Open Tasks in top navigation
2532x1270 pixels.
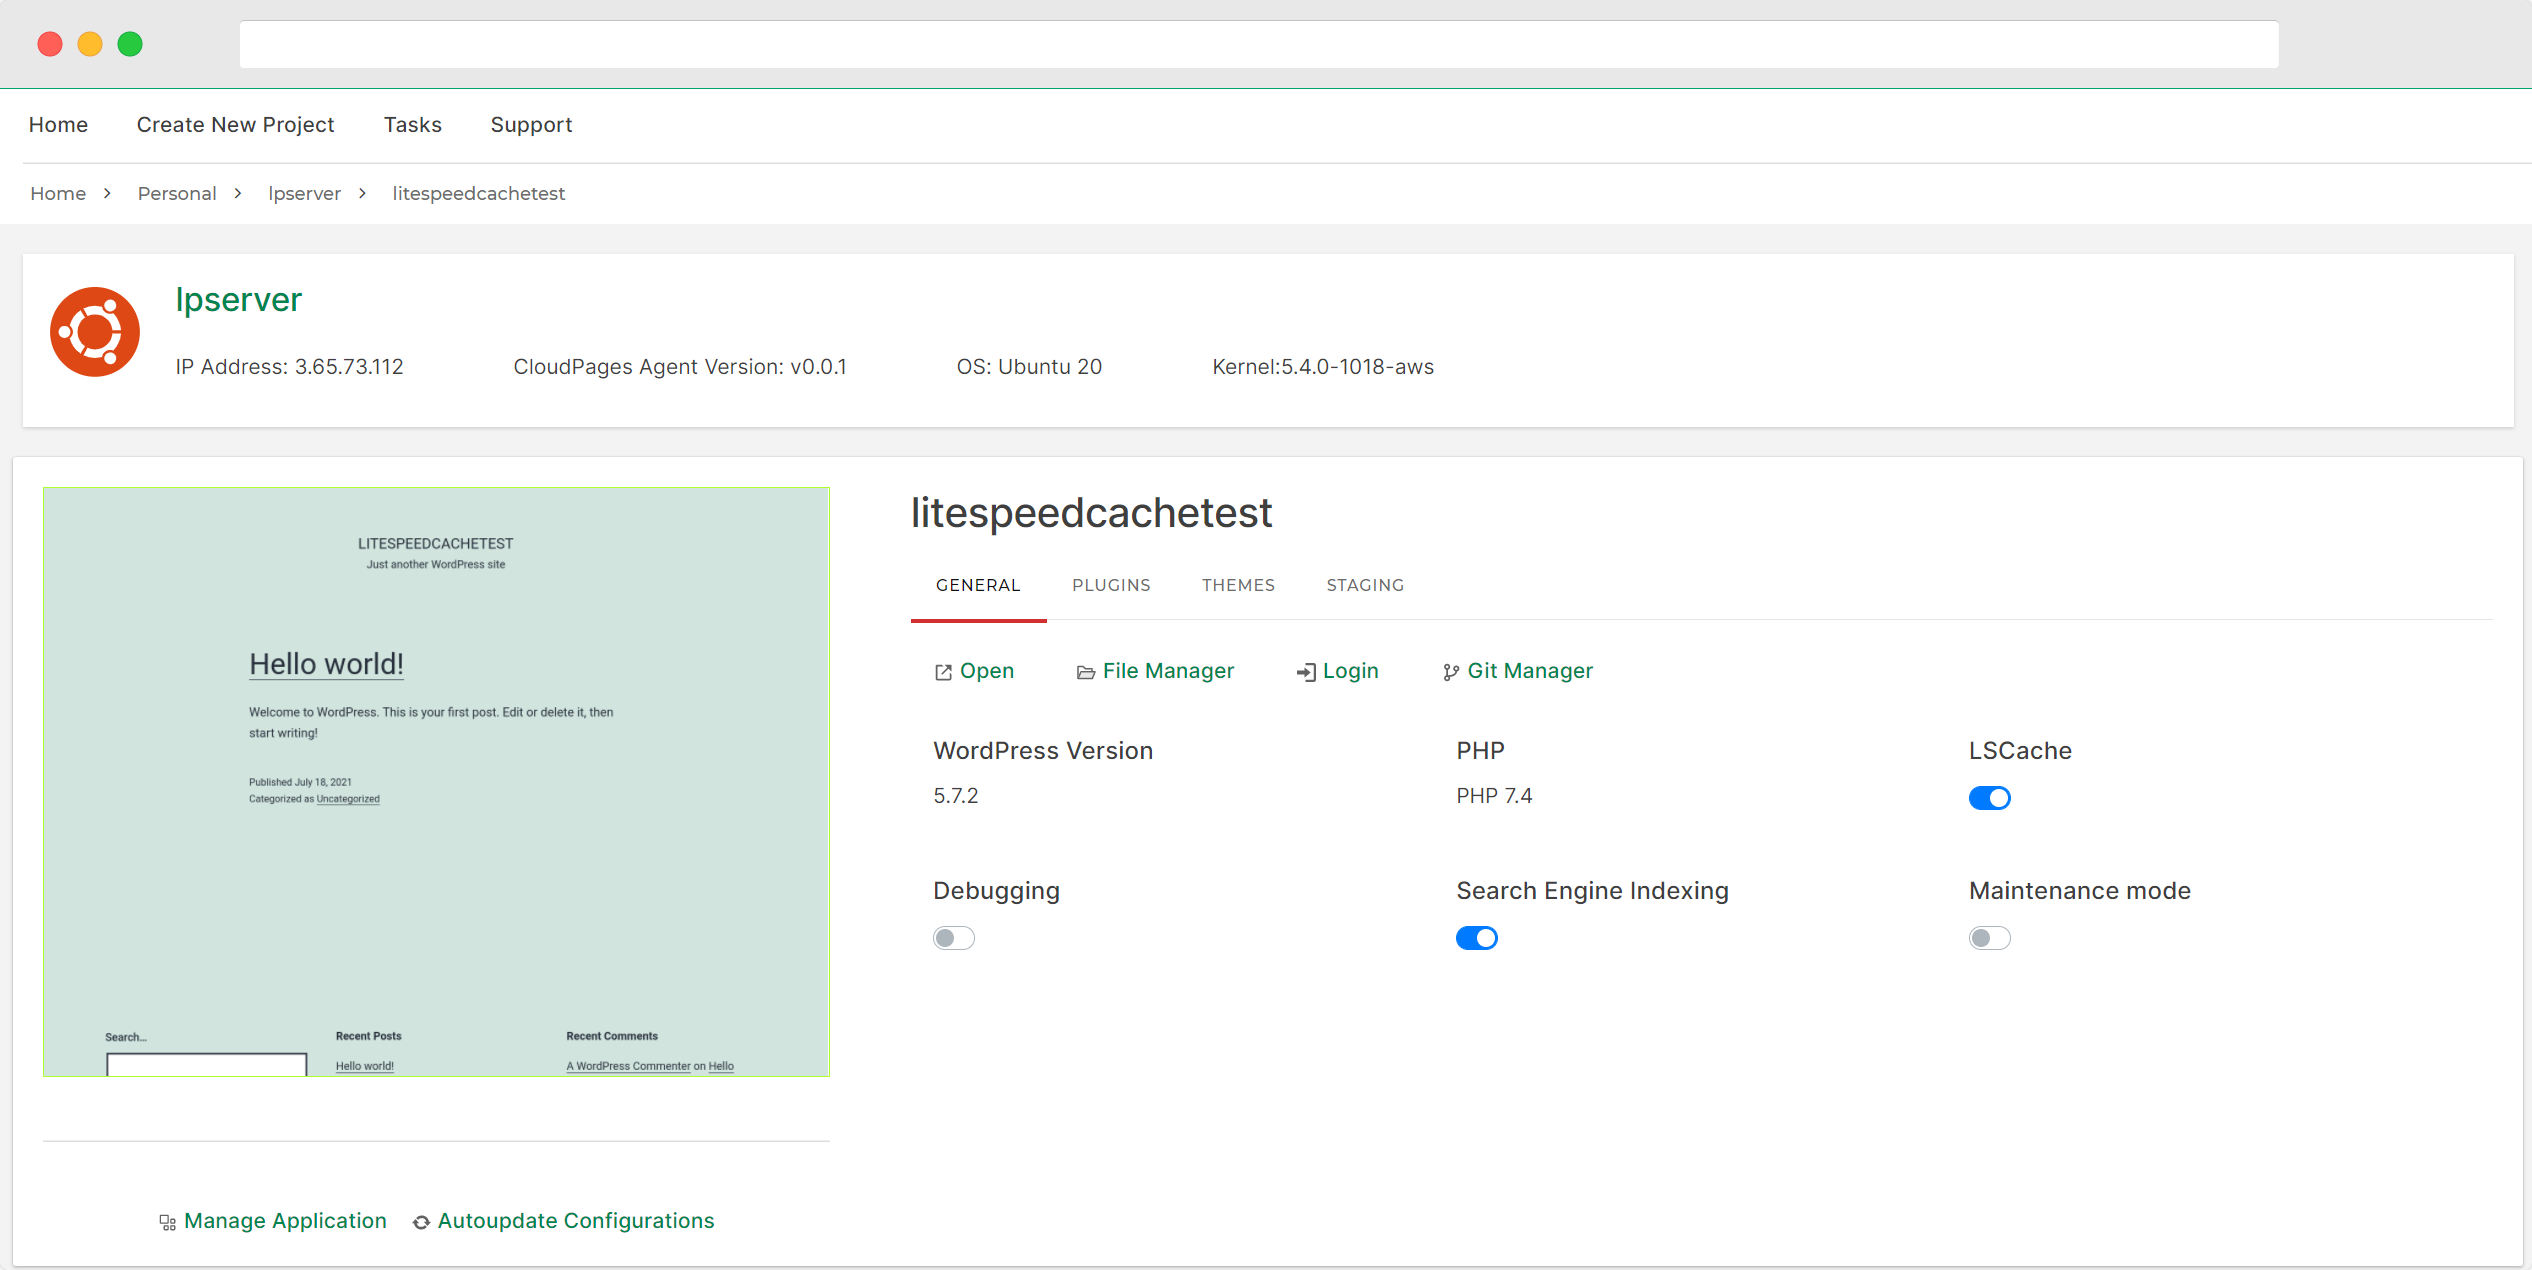click(x=413, y=125)
